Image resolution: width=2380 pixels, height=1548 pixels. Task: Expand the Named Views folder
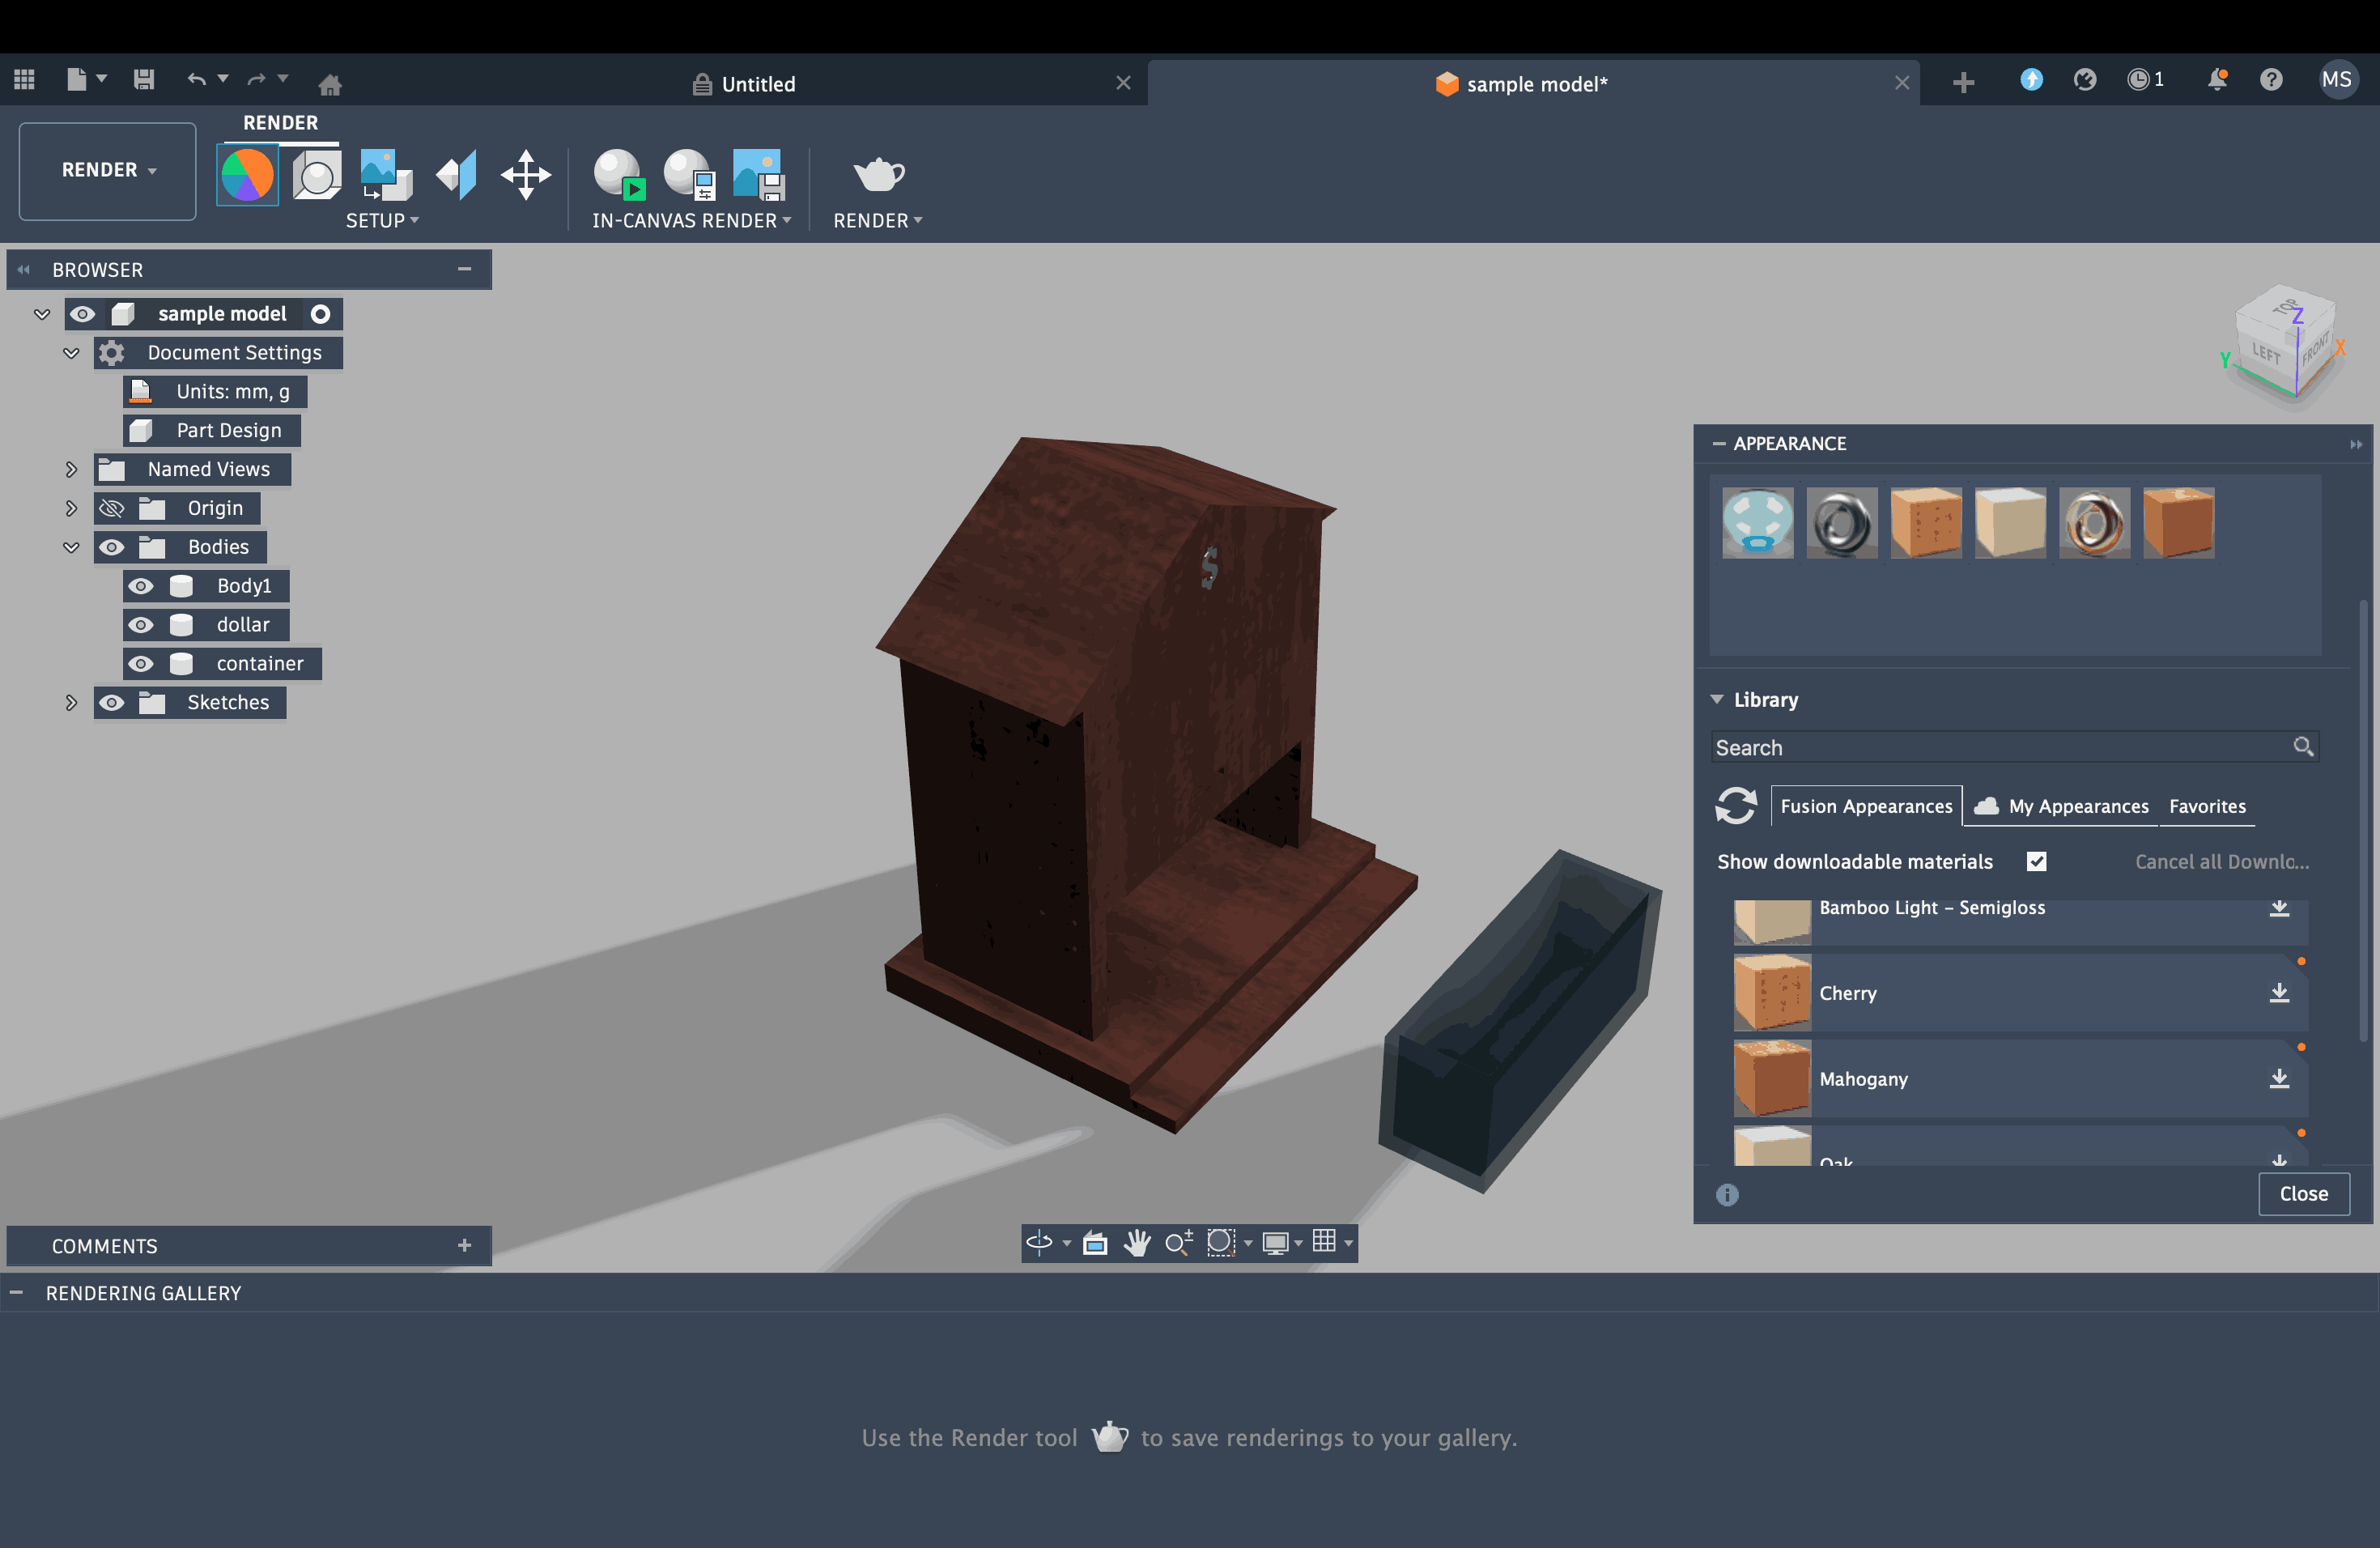[x=71, y=469]
